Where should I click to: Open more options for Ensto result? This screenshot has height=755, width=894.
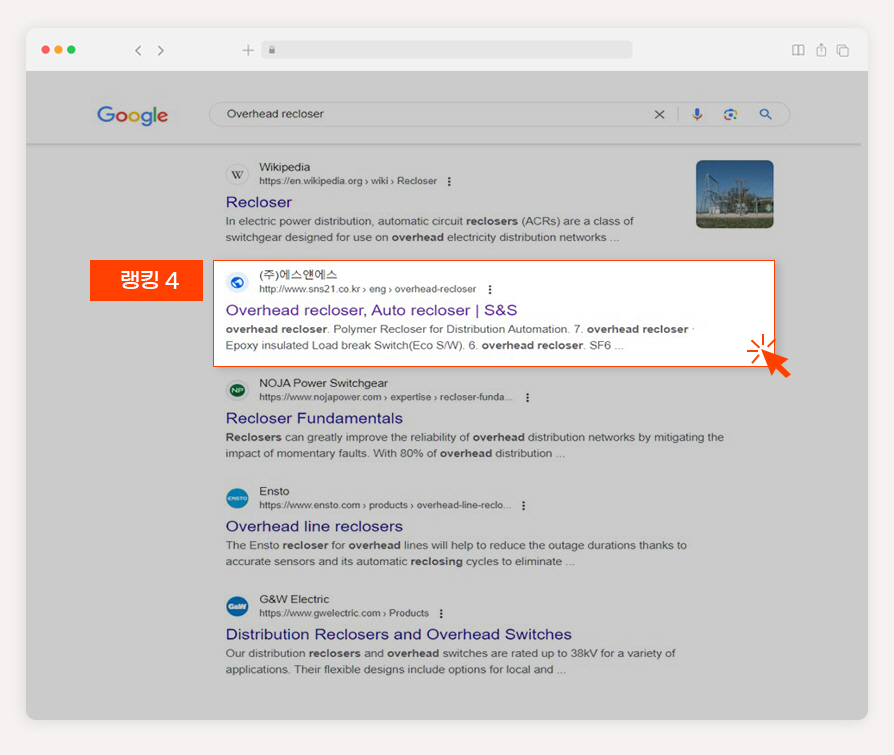tap(523, 505)
